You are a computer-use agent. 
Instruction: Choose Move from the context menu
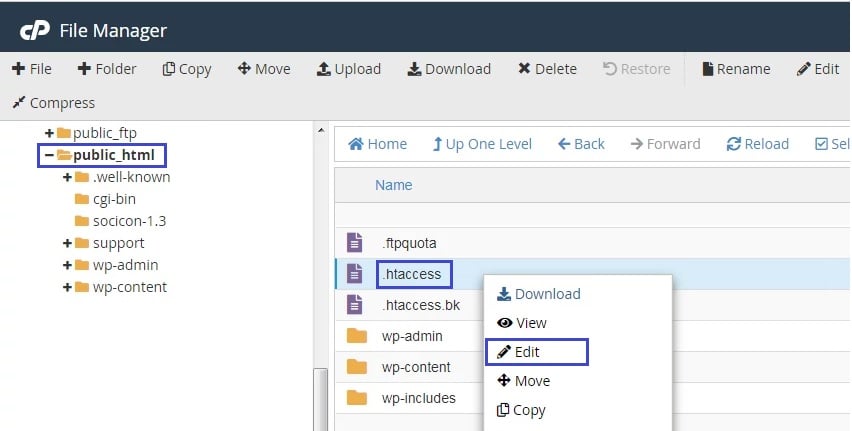tap(523, 381)
